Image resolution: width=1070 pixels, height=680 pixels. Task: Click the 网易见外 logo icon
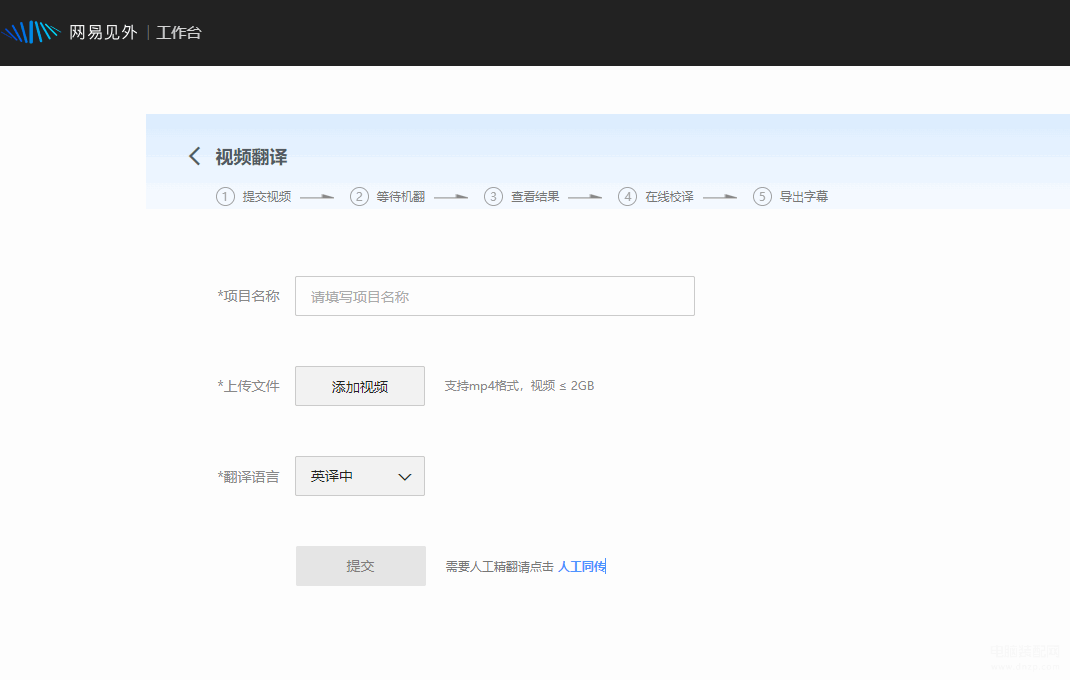pos(31,32)
